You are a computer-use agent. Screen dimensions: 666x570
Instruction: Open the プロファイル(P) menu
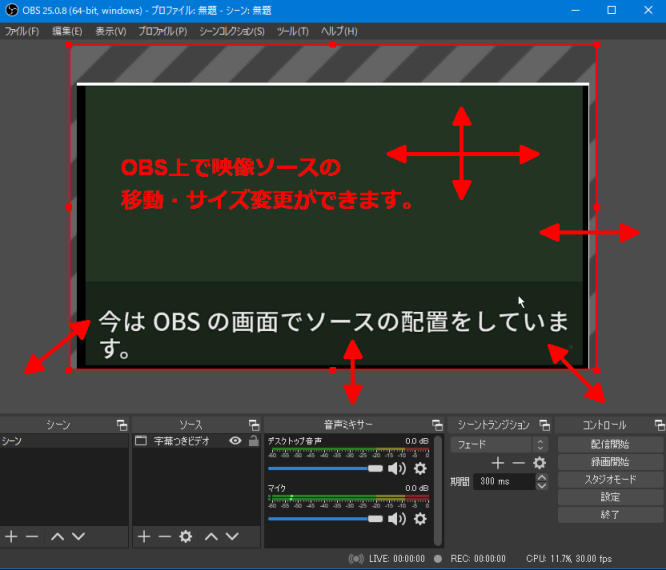163,31
